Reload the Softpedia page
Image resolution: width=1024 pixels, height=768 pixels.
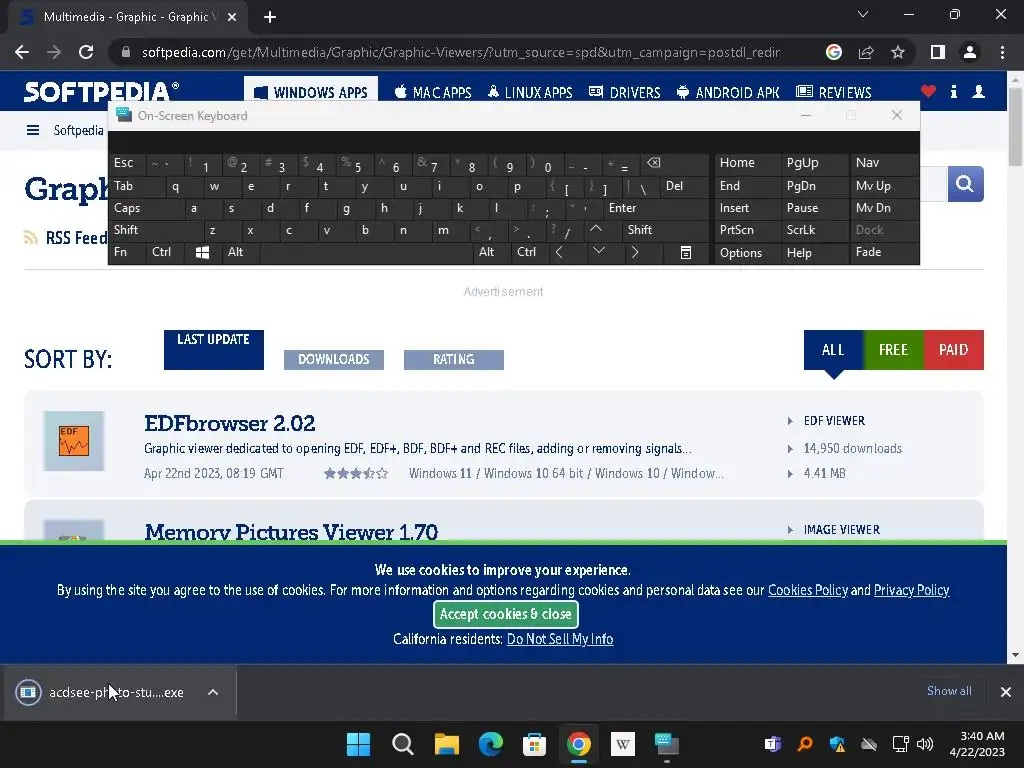point(86,52)
